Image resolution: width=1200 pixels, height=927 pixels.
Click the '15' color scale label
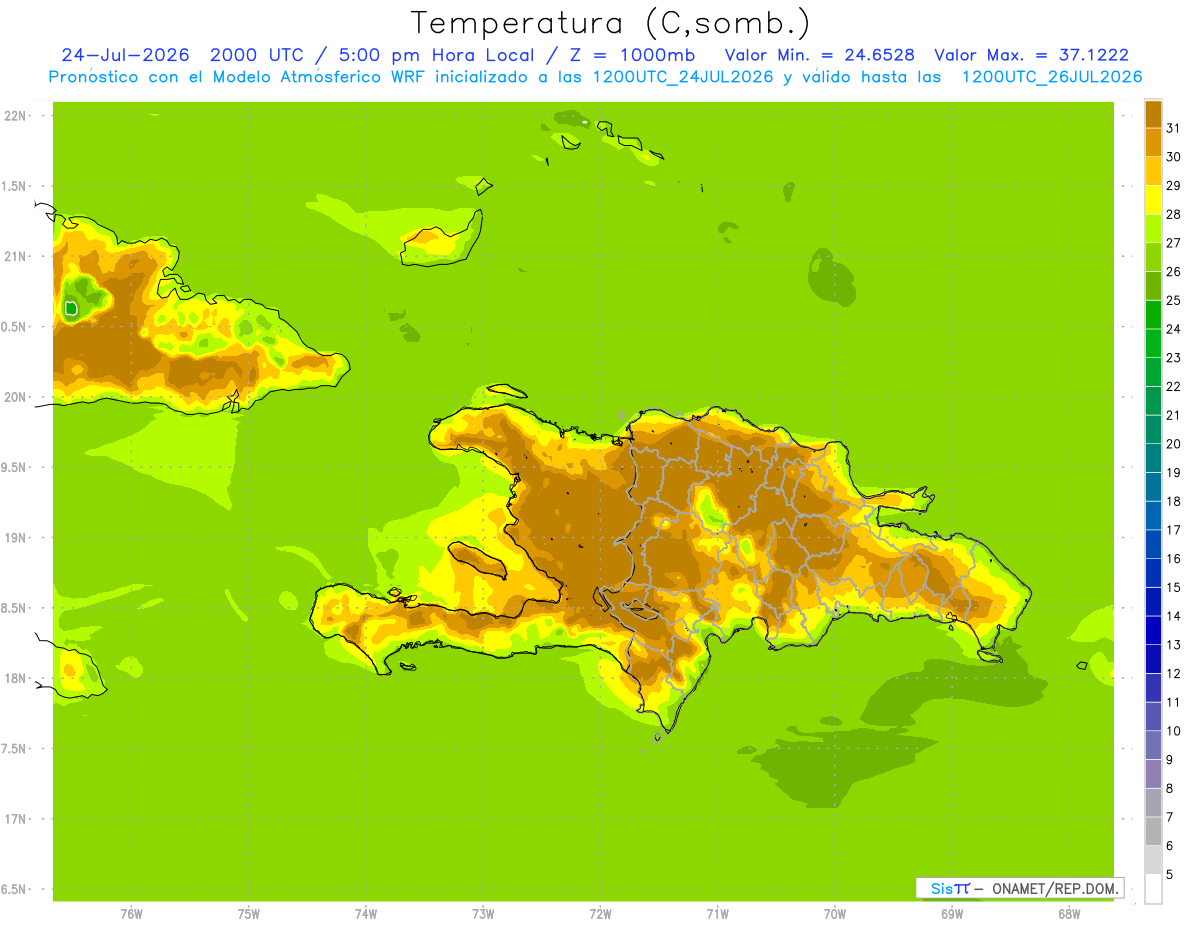point(1173,588)
